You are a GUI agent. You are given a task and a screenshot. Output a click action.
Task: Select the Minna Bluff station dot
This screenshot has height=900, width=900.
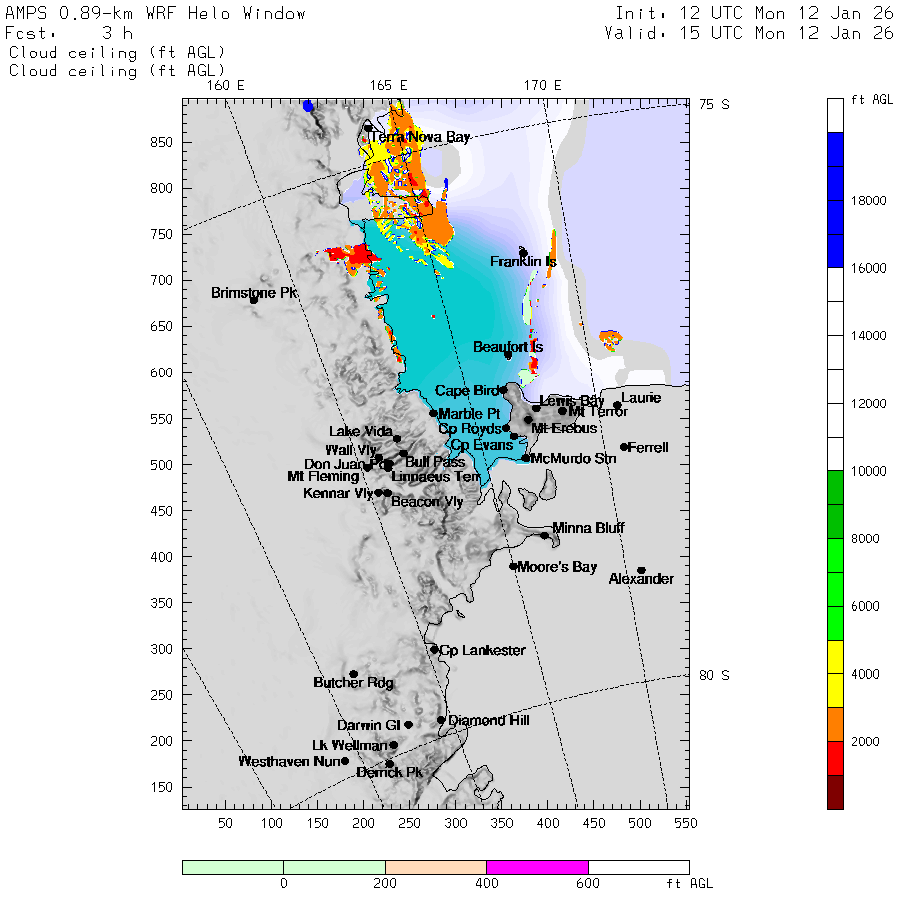coord(545,535)
